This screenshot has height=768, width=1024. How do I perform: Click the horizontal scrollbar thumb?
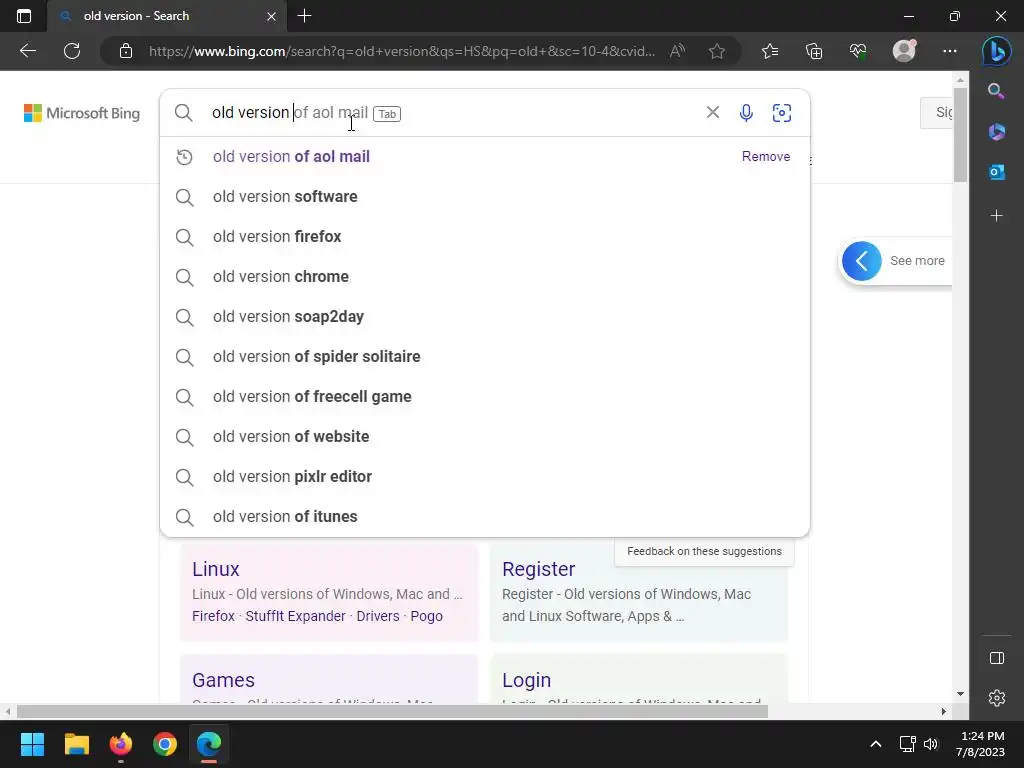coord(392,711)
